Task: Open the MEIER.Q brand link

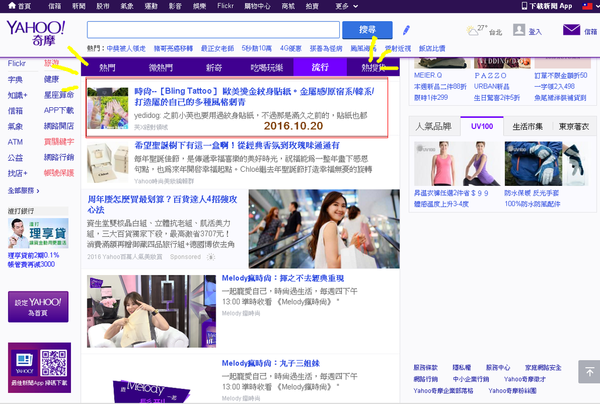Action: [x=428, y=75]
